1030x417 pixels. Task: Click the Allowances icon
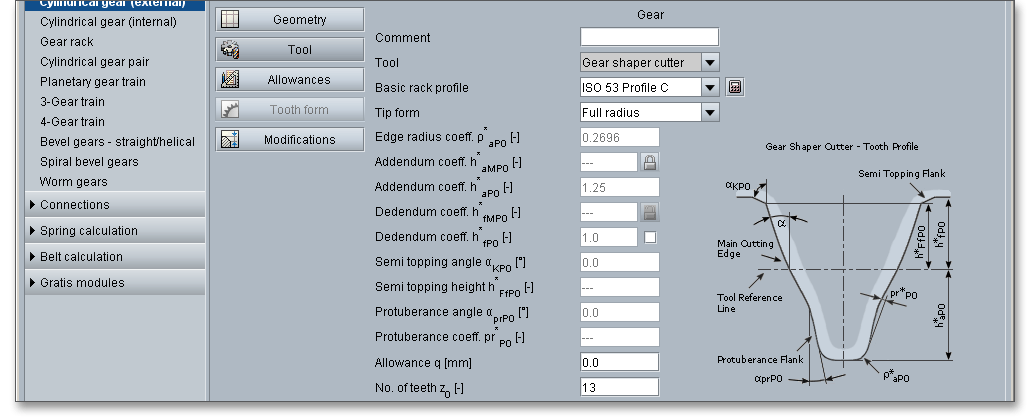[230, 80]
